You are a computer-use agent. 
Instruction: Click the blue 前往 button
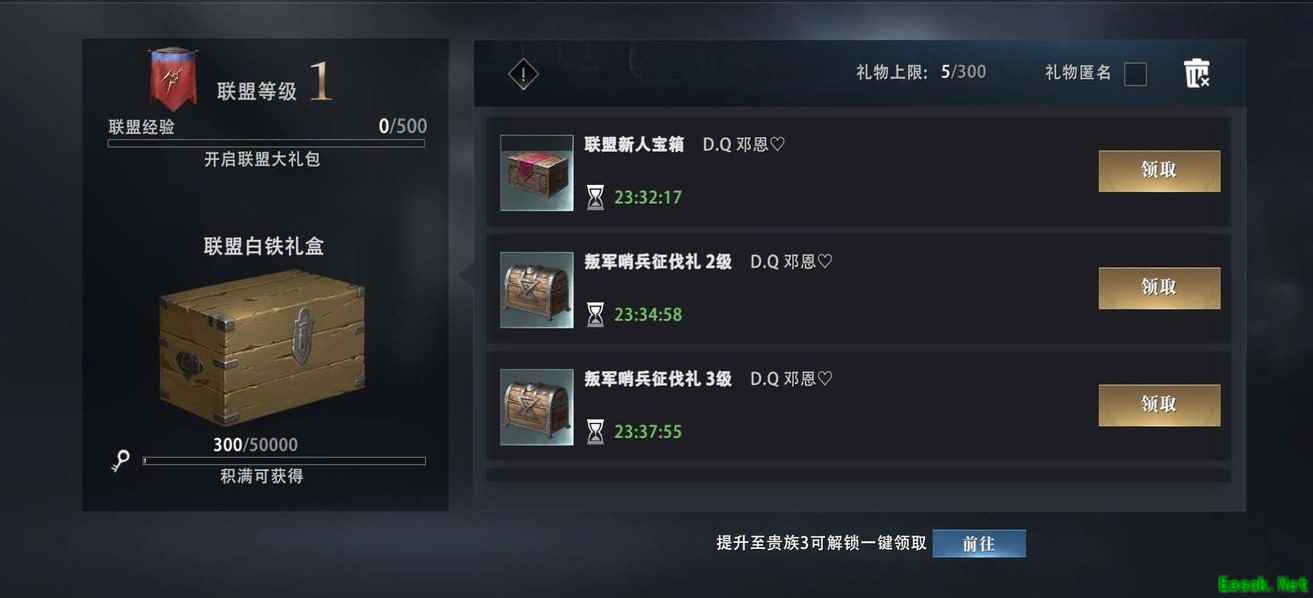979,544
